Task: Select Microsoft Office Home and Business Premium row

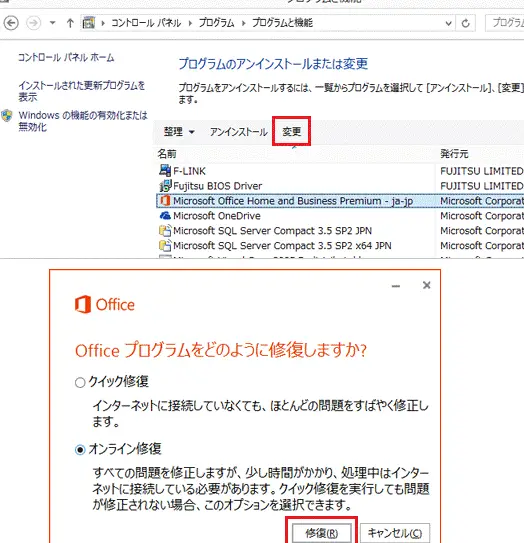Action: click(x=340, y=201)
